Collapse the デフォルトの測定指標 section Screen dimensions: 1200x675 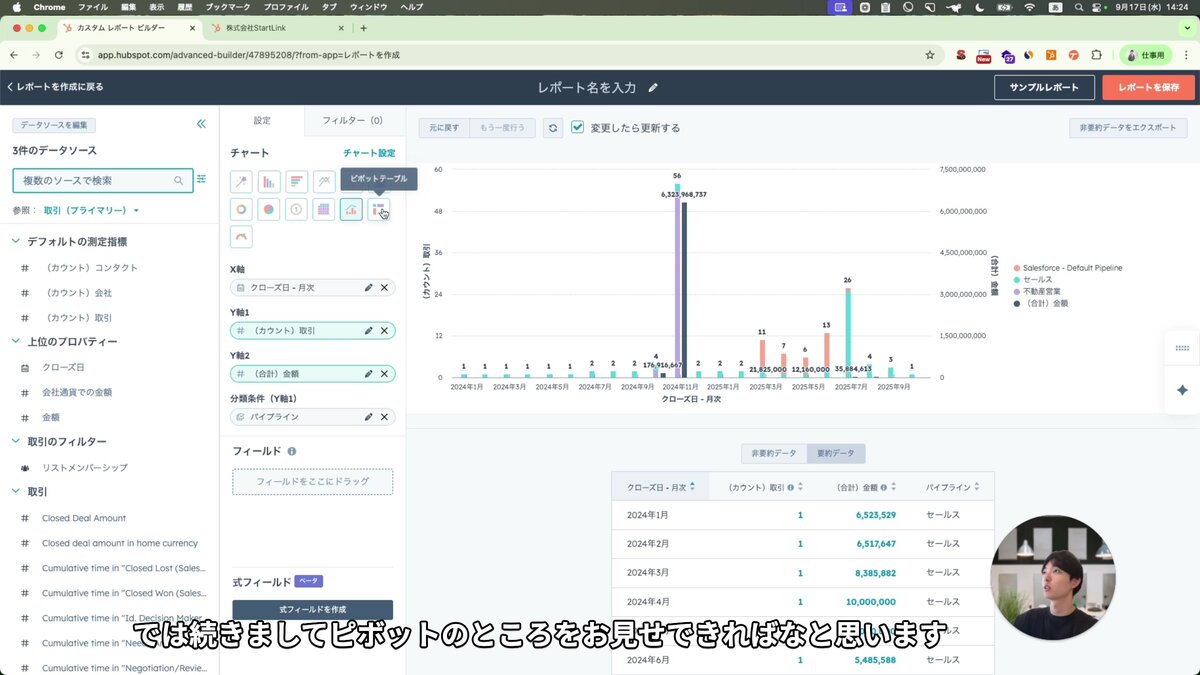pyautogui.click(x=16, y=242)
